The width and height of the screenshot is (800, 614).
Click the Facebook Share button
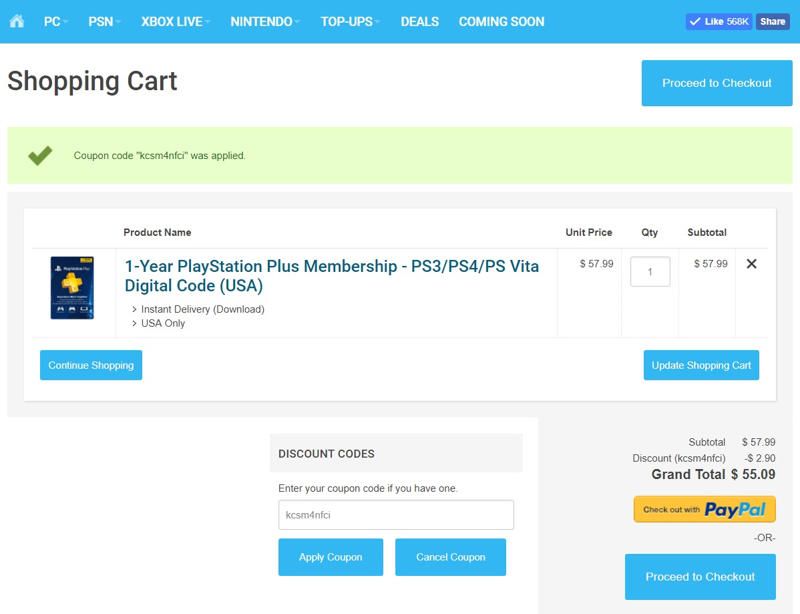pyautogui.click(x=772, y=21)
